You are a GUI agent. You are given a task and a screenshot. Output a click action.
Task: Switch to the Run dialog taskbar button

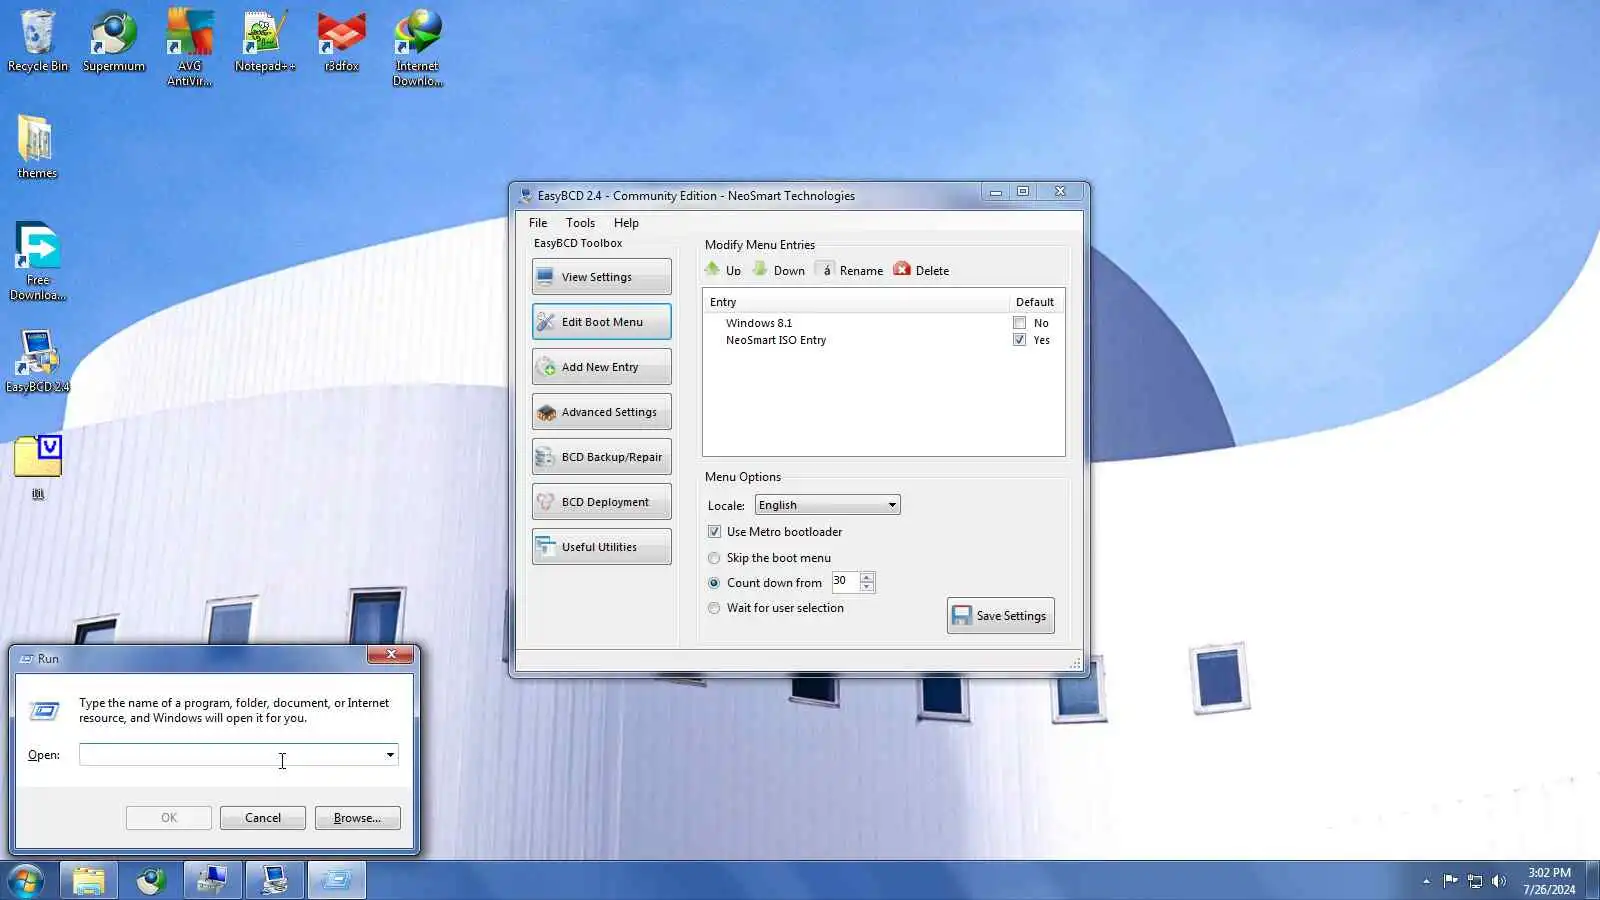pos(337,881)
